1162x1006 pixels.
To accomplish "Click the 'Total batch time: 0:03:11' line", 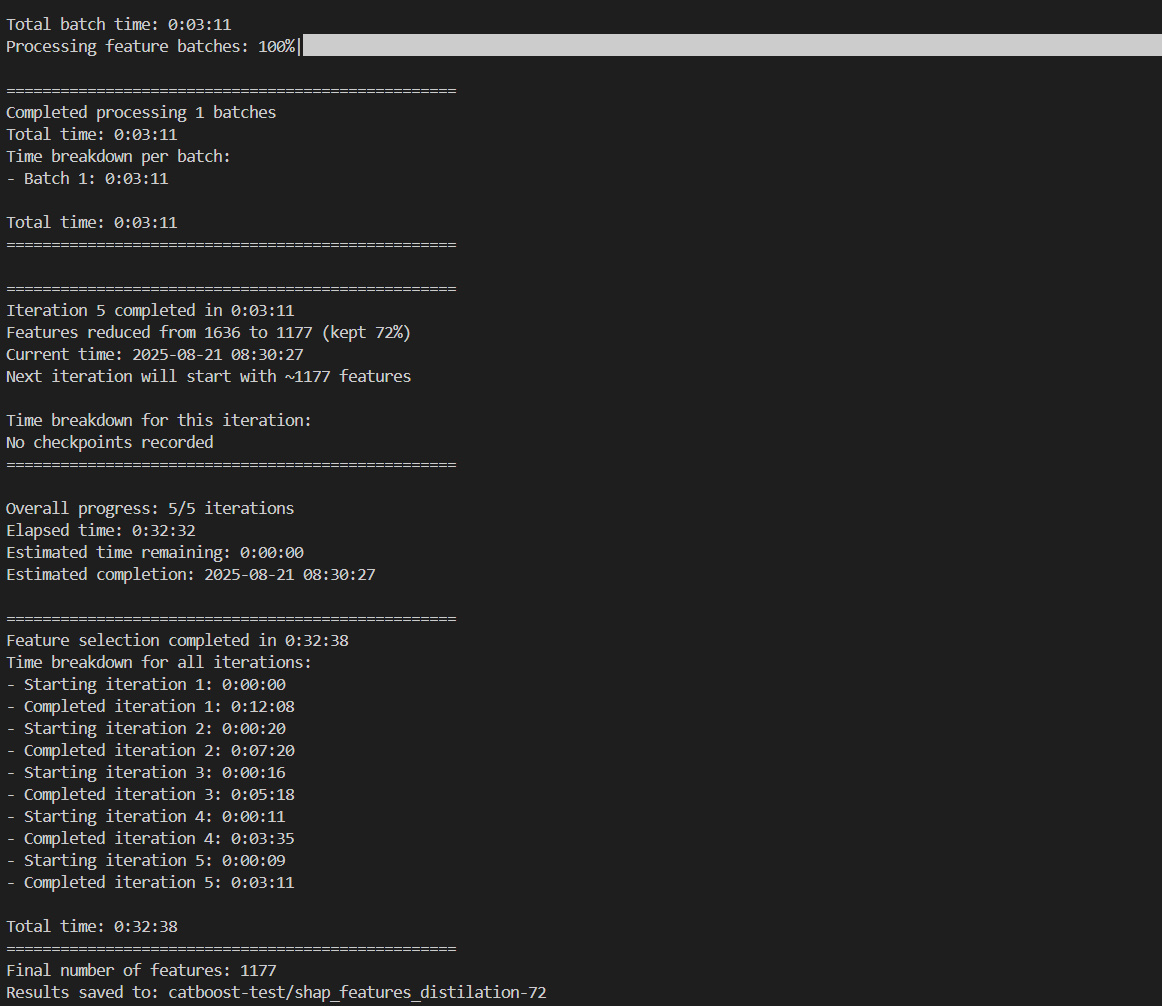I will pos(119,23).
